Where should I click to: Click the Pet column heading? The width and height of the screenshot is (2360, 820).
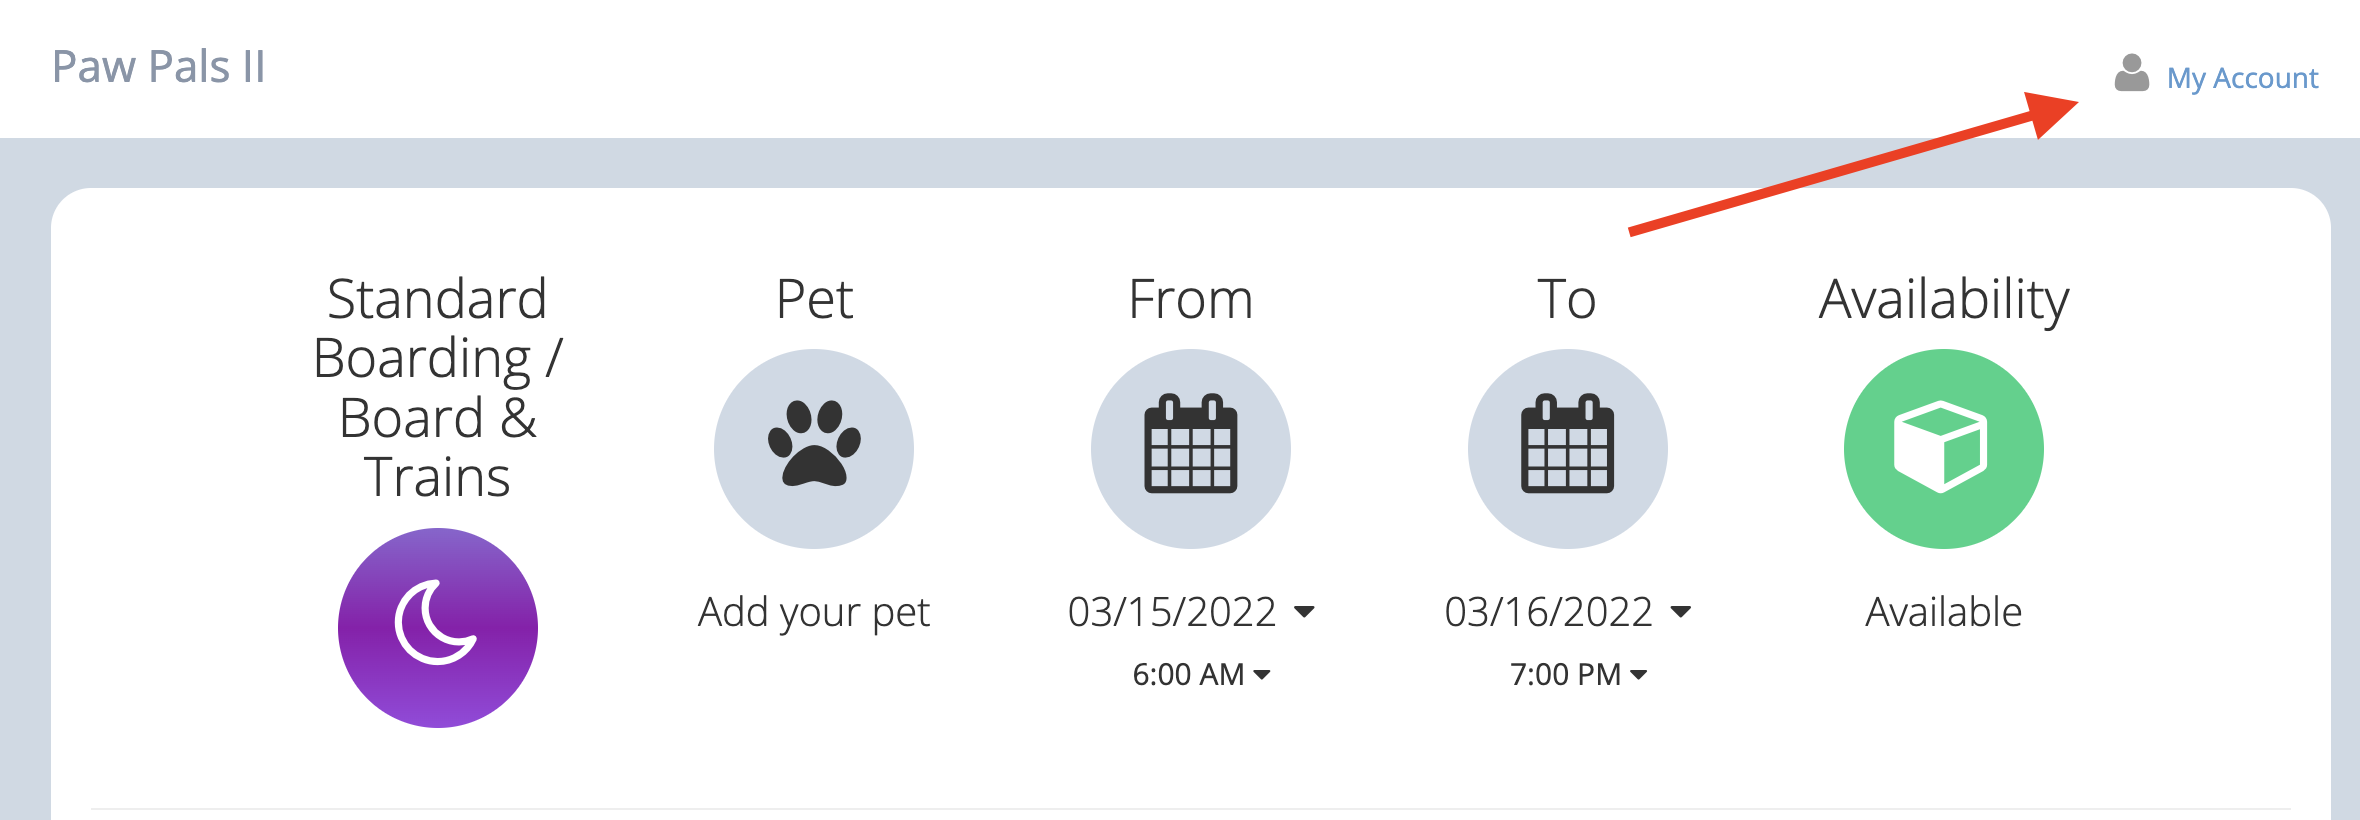coord(814,299)
